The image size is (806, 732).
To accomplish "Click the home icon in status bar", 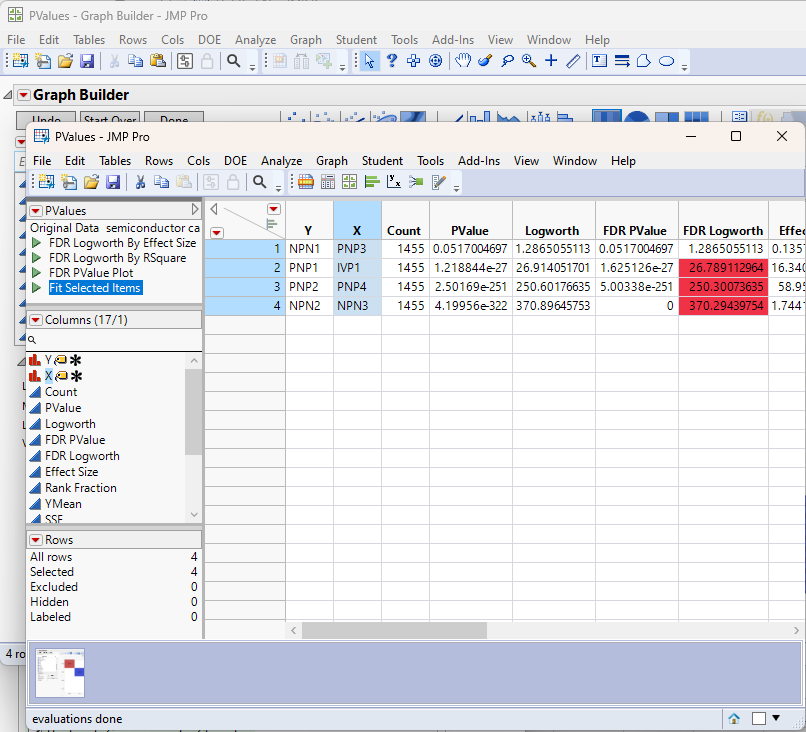I will click(x=734, y=718).
